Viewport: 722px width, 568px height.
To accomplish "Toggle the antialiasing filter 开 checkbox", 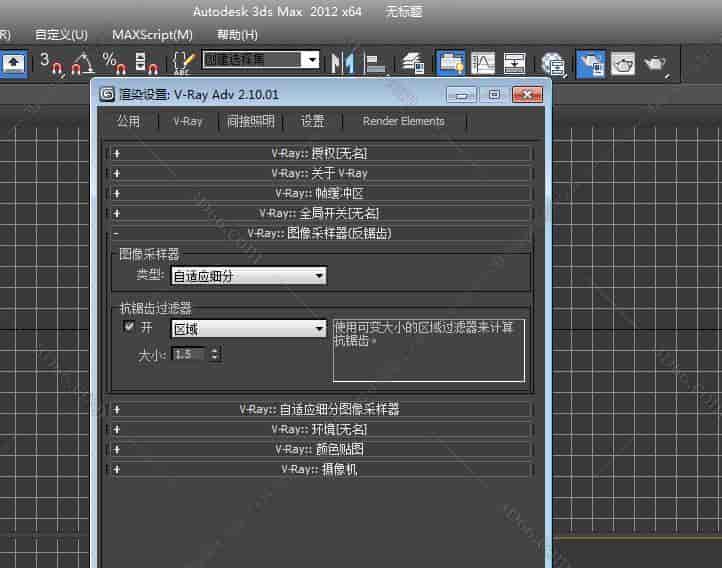I will point(128,327).
